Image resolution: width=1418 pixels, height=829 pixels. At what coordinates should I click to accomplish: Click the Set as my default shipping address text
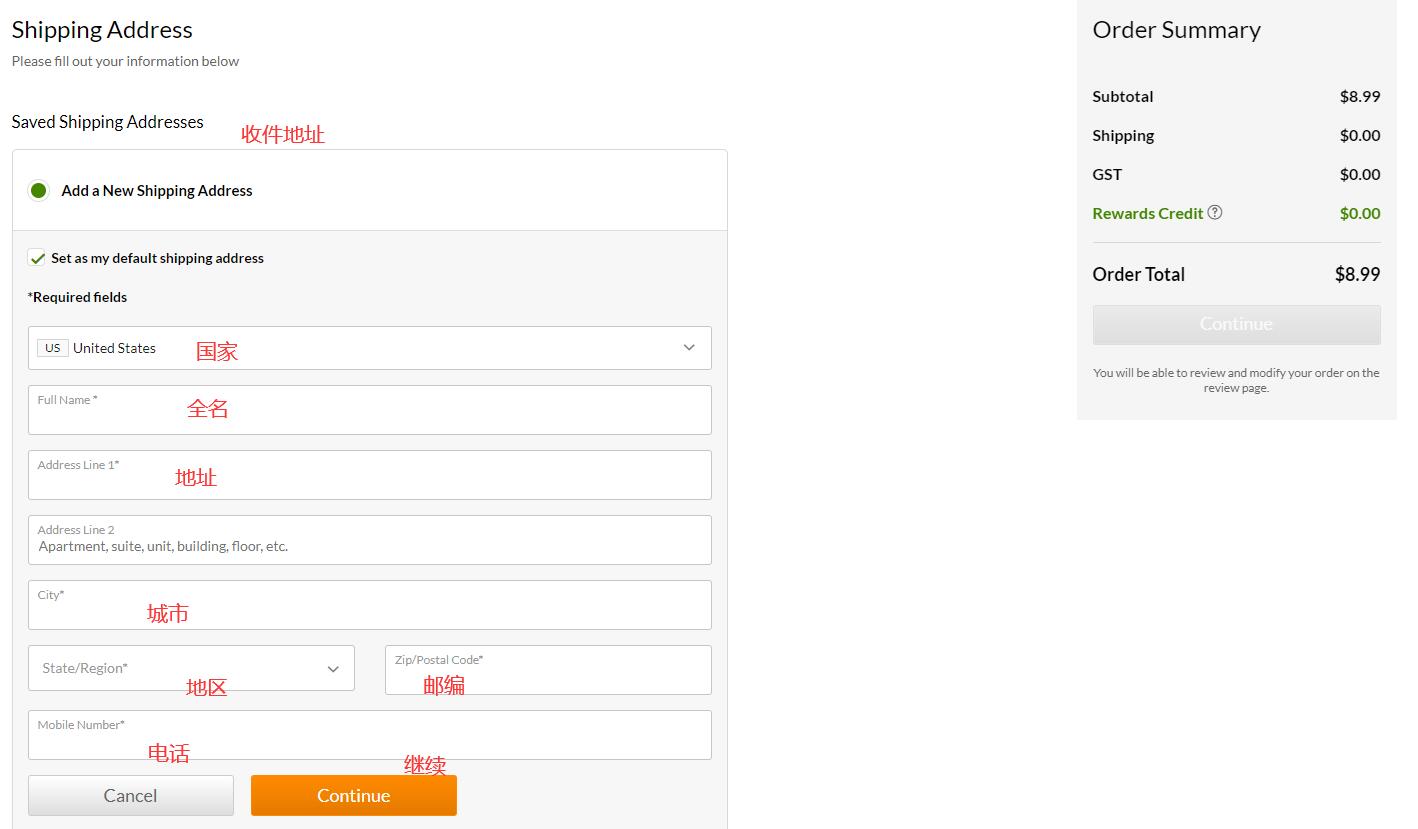click(157, 258)
